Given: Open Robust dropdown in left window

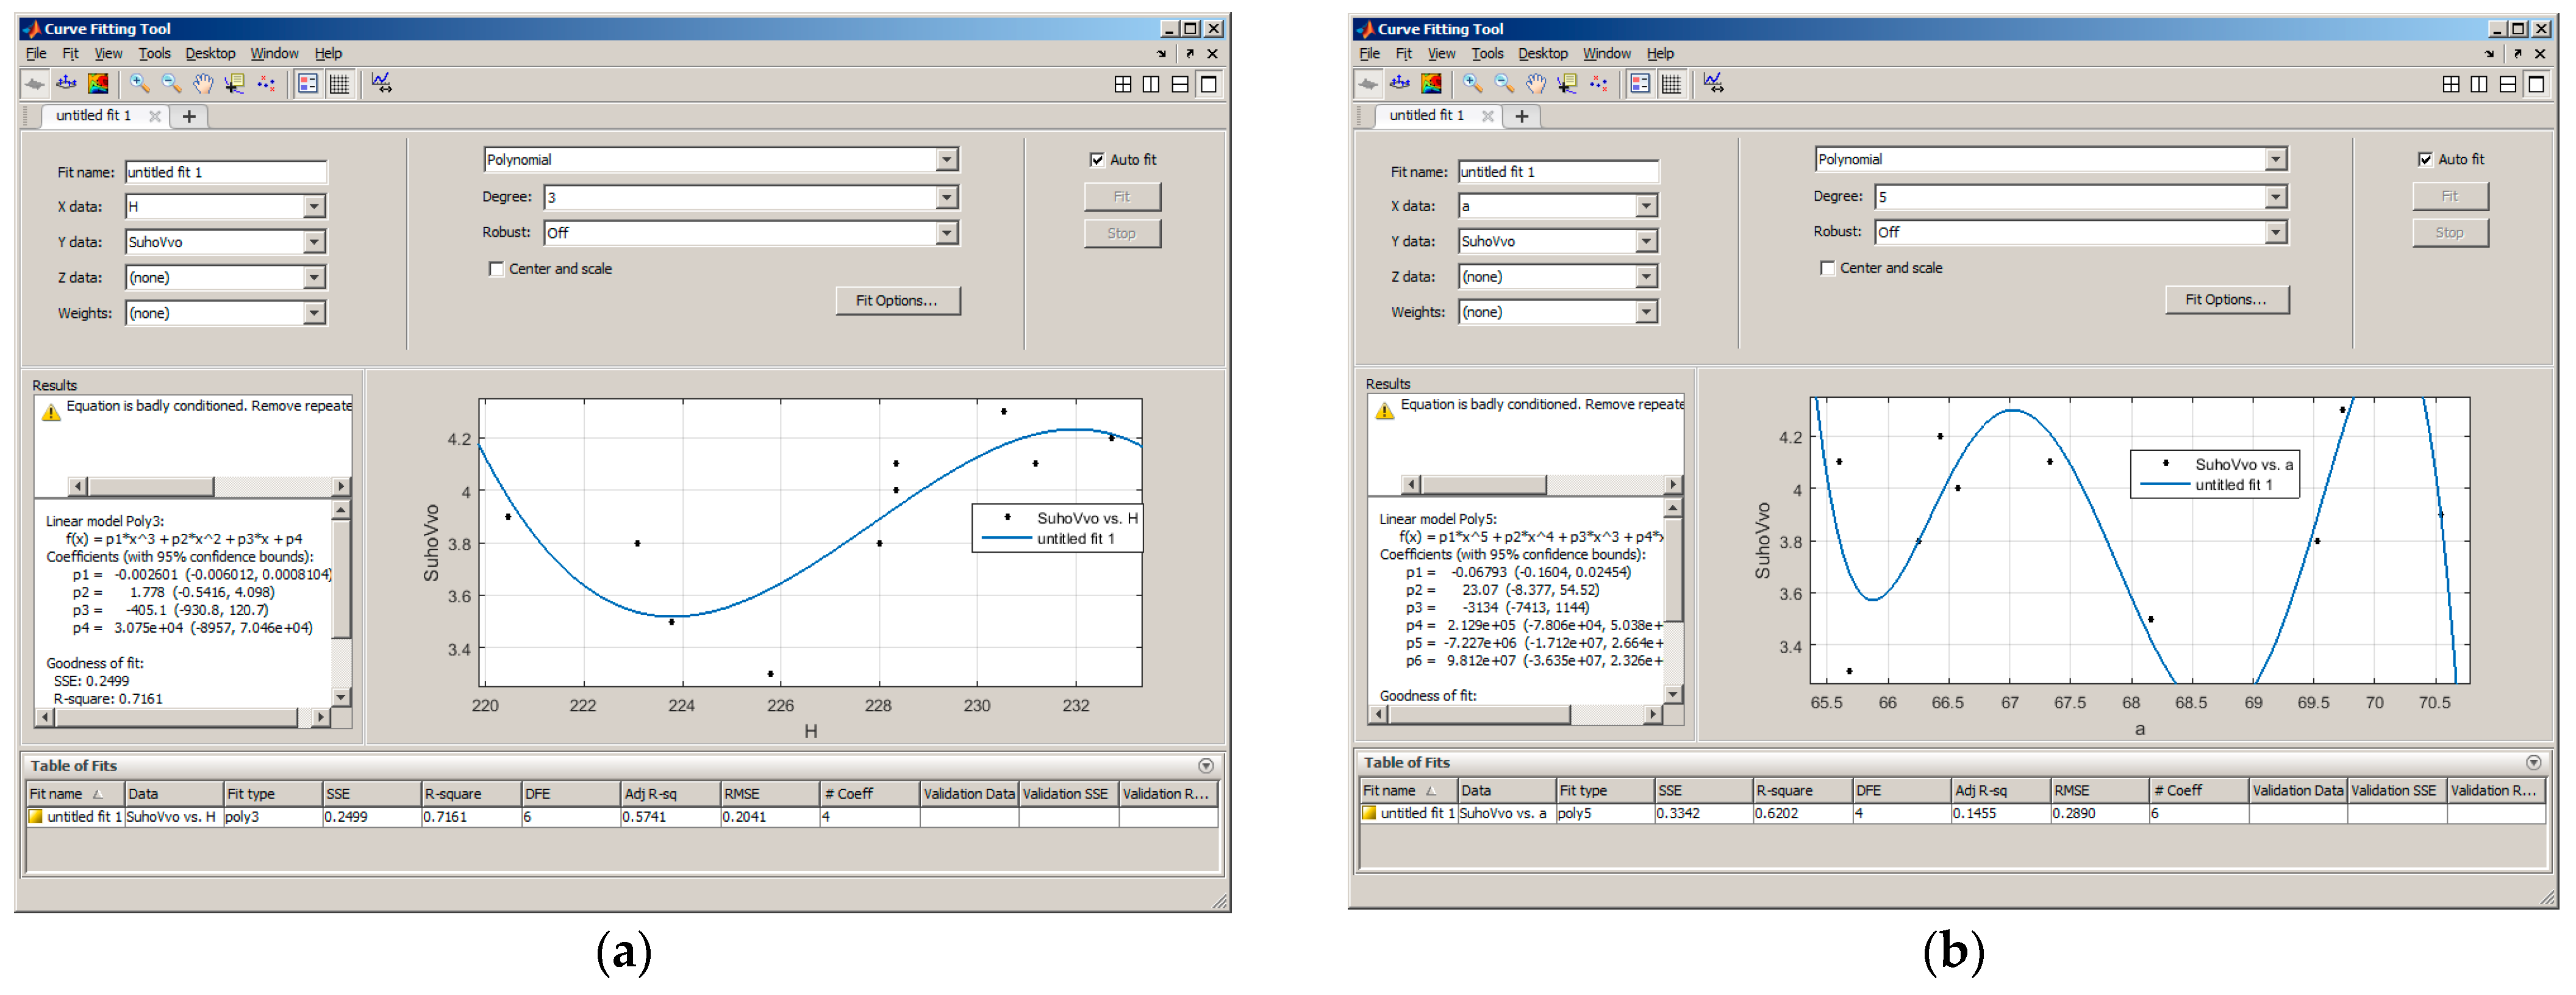Looking at the screenshot, I should [x=946, y=233].
